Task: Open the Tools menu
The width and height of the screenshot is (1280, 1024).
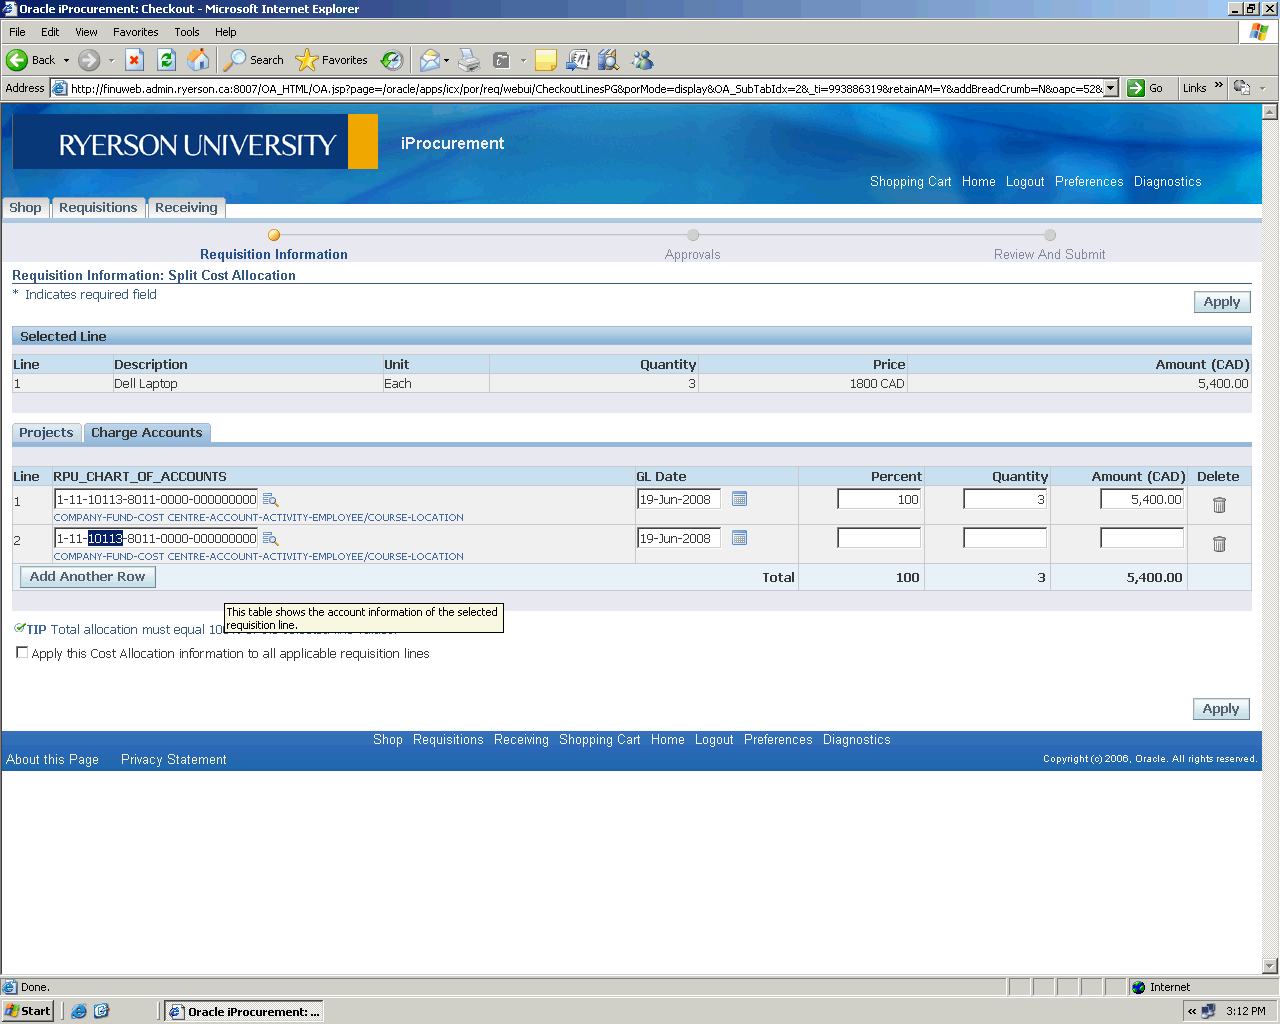Action: pos(186,32)
